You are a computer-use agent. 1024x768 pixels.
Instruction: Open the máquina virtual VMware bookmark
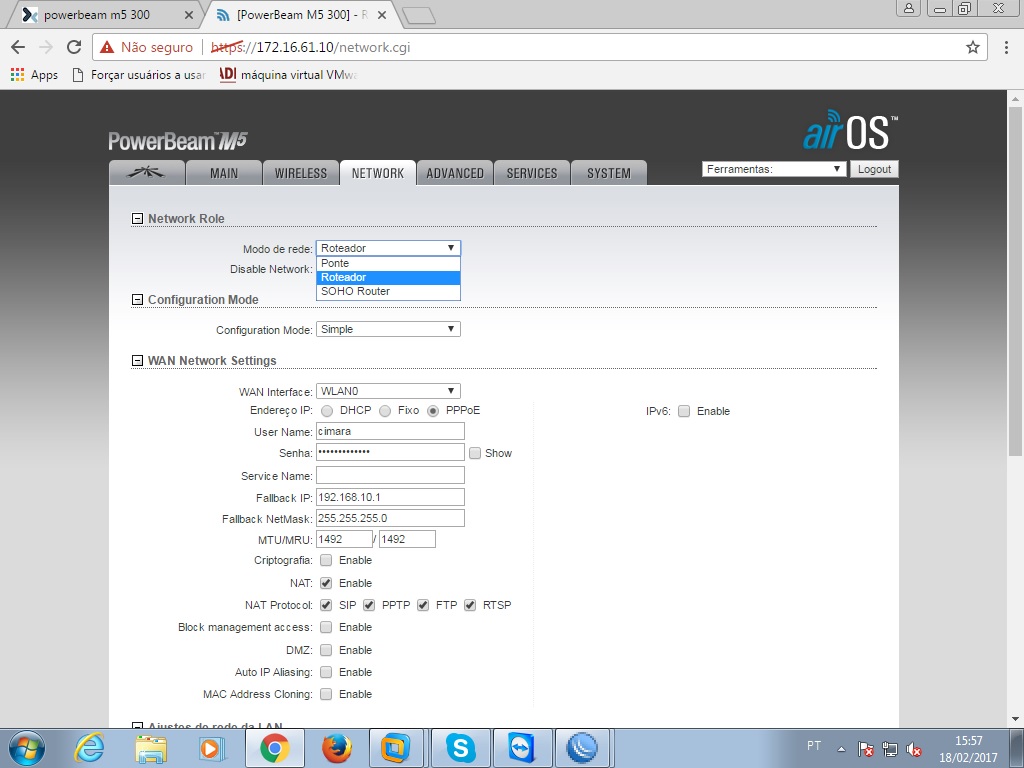coord(289,74)
